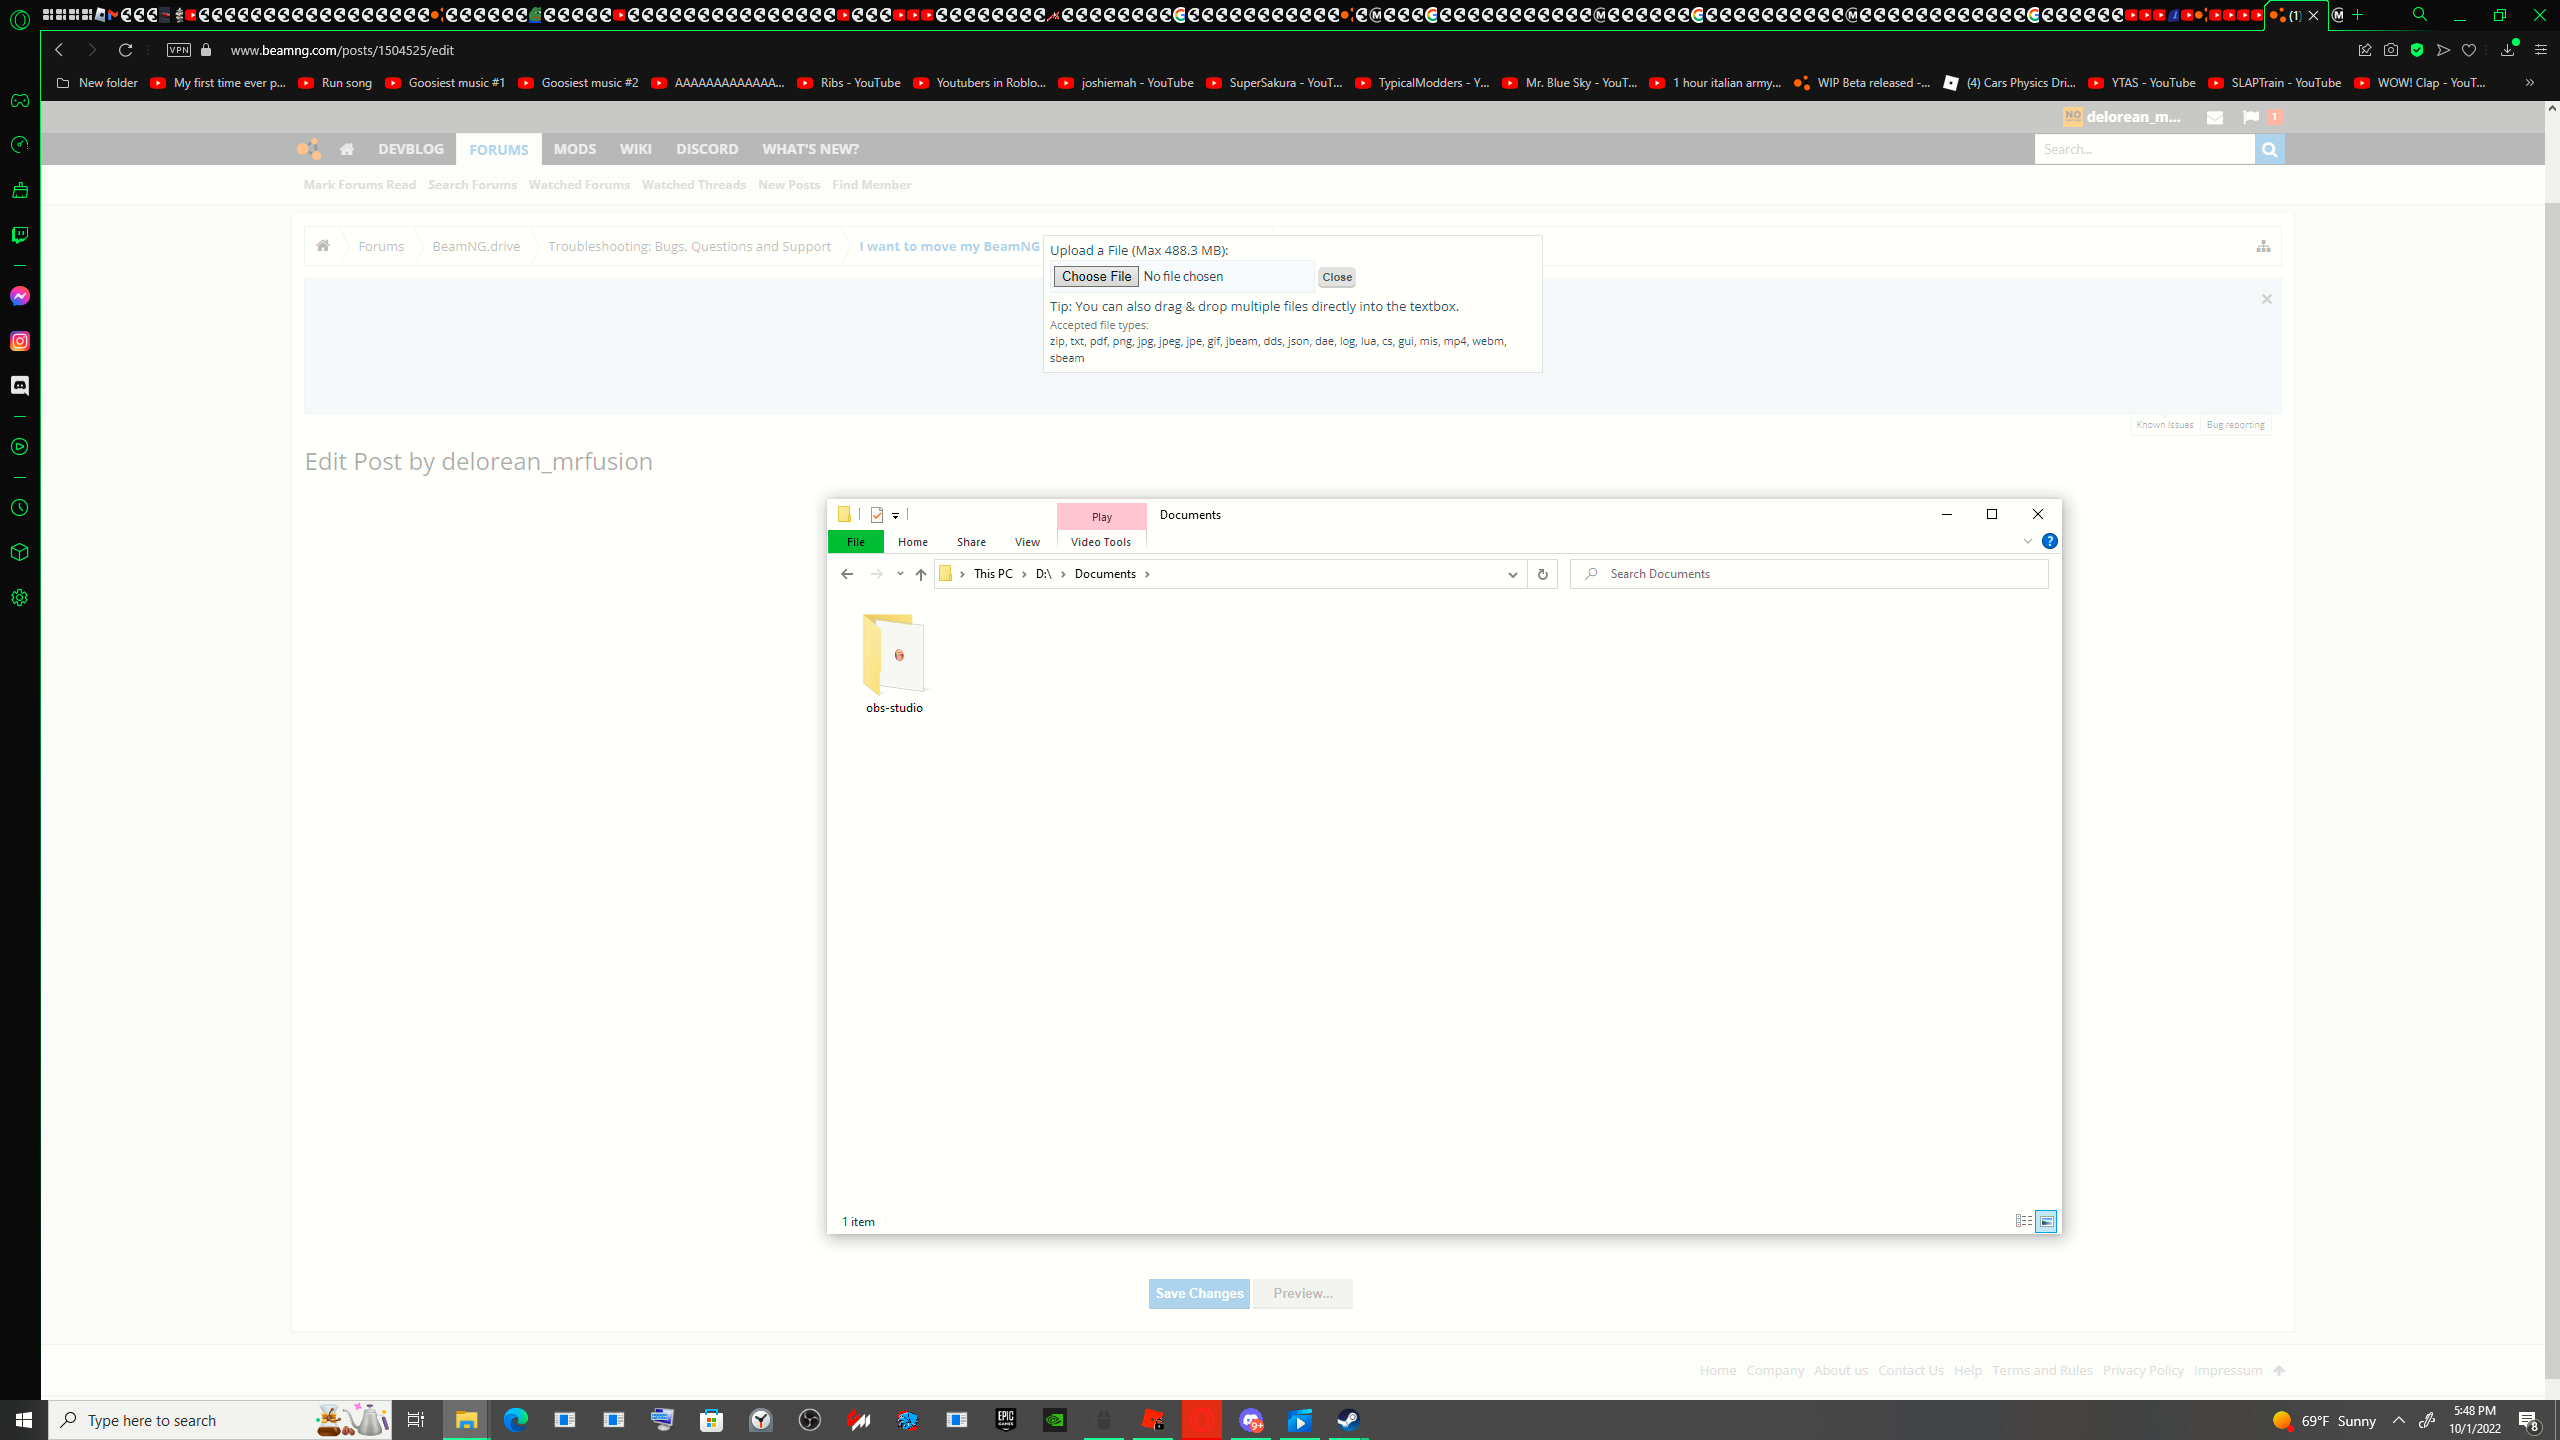
Task: Open Quick Access Toolbar customize dropdown
Action: pos(896,515)
